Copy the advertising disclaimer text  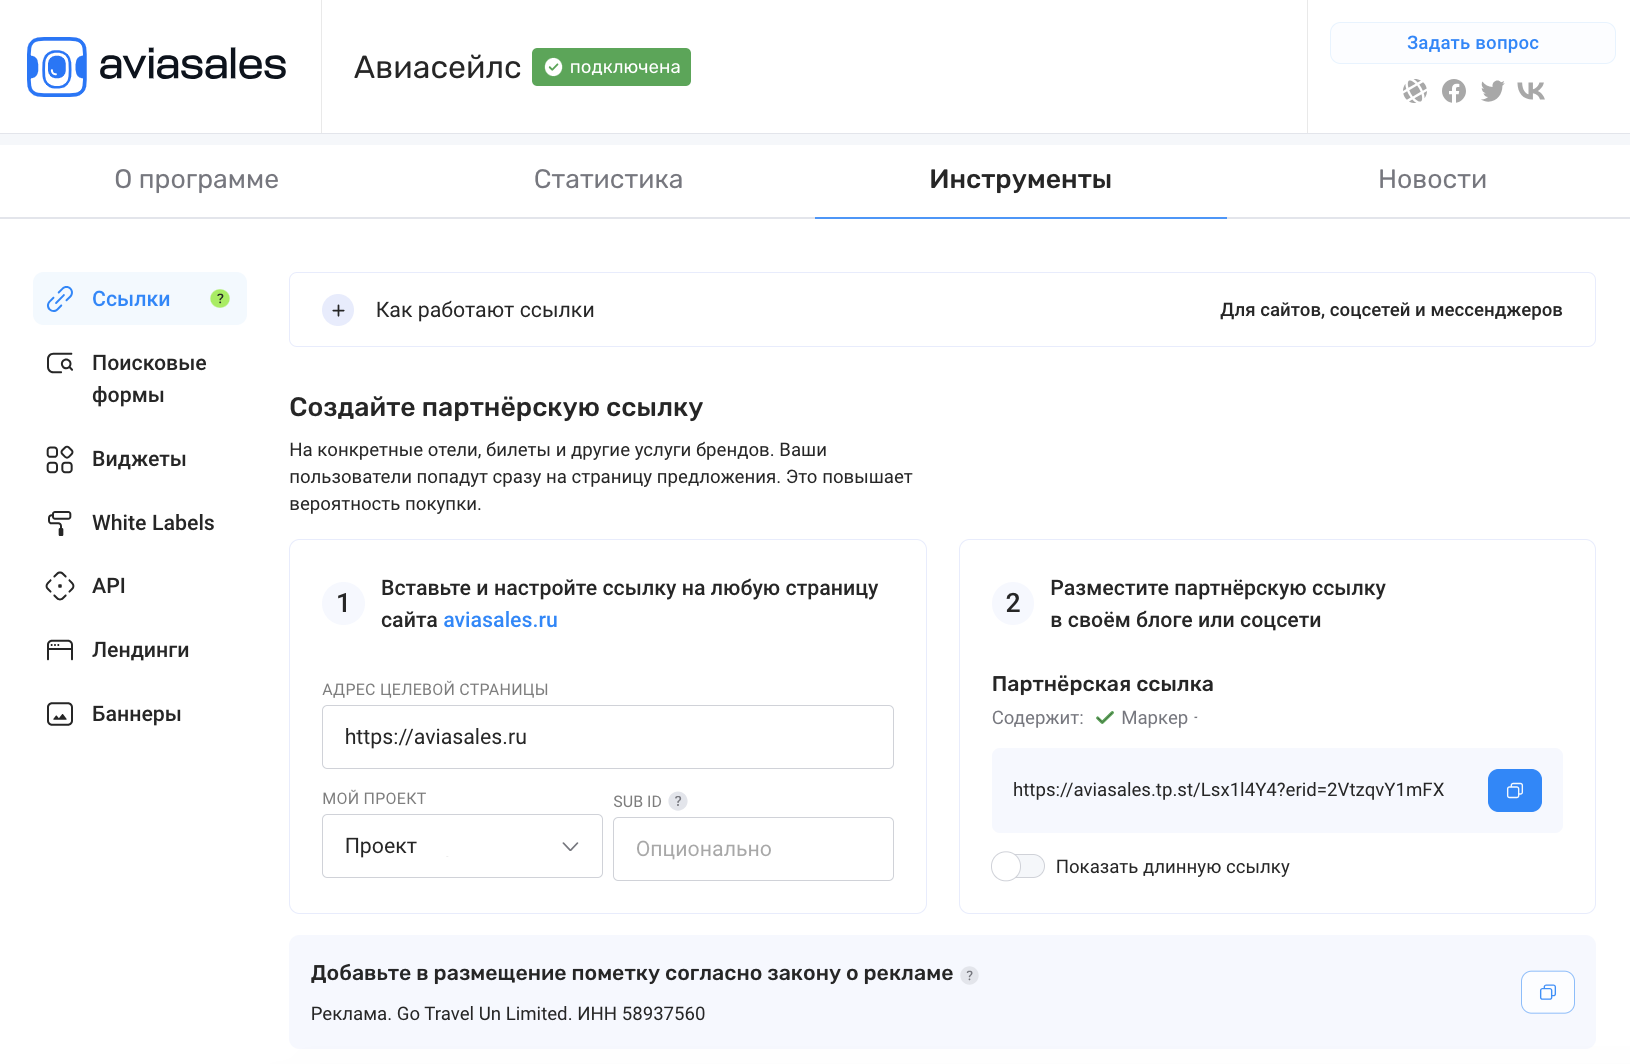coord(1547,992)
